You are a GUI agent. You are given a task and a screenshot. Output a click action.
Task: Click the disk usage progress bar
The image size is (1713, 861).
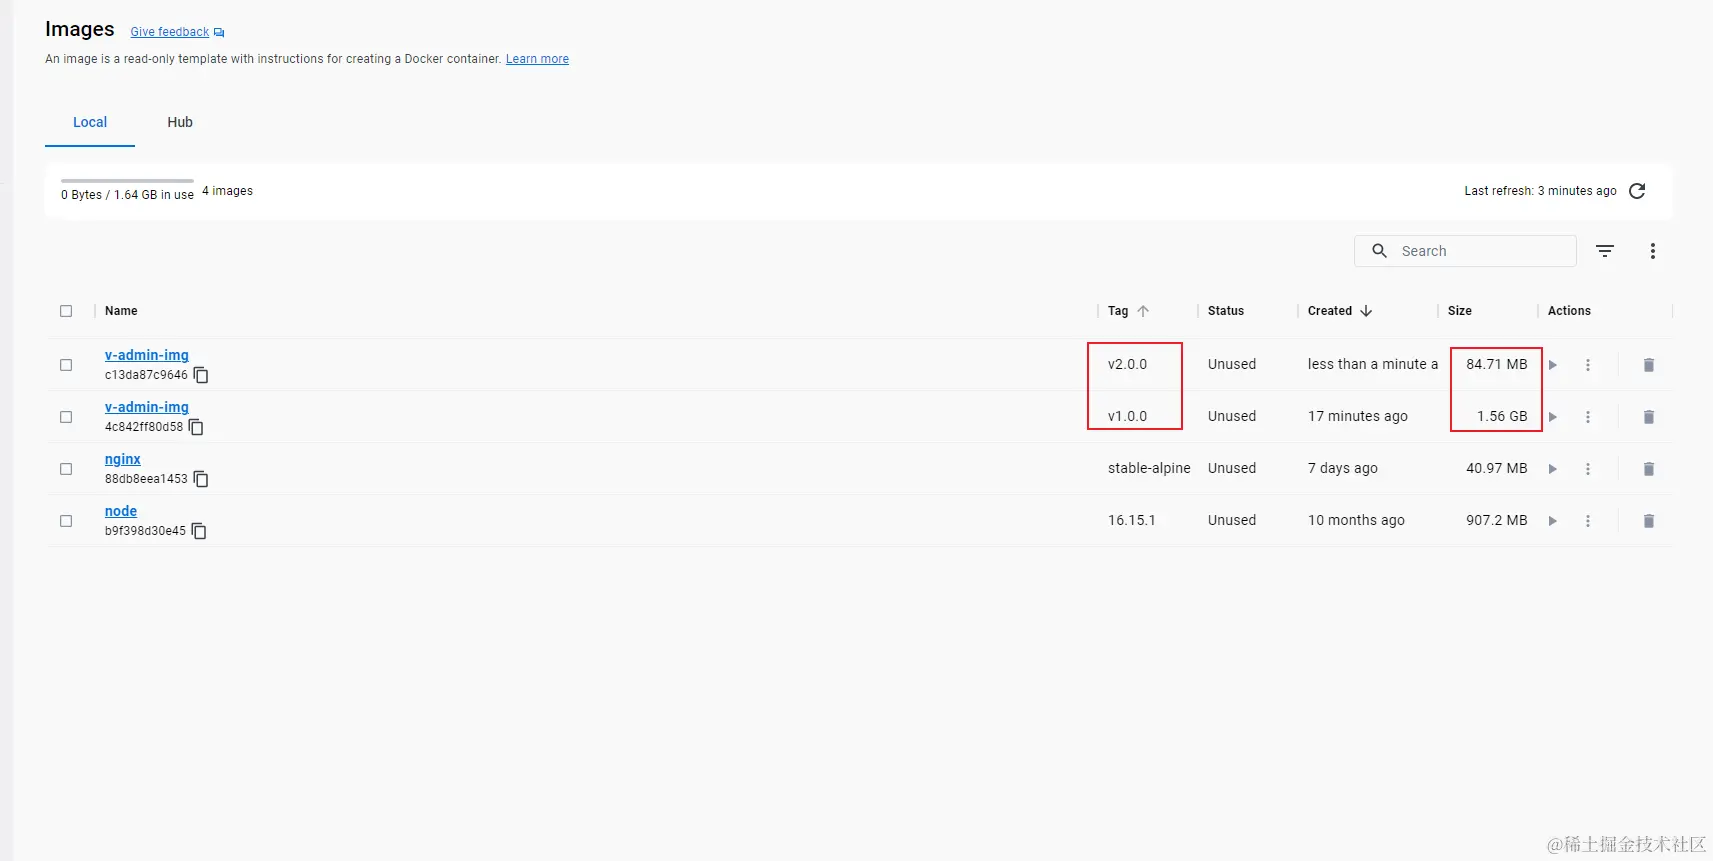click(127, 181)
